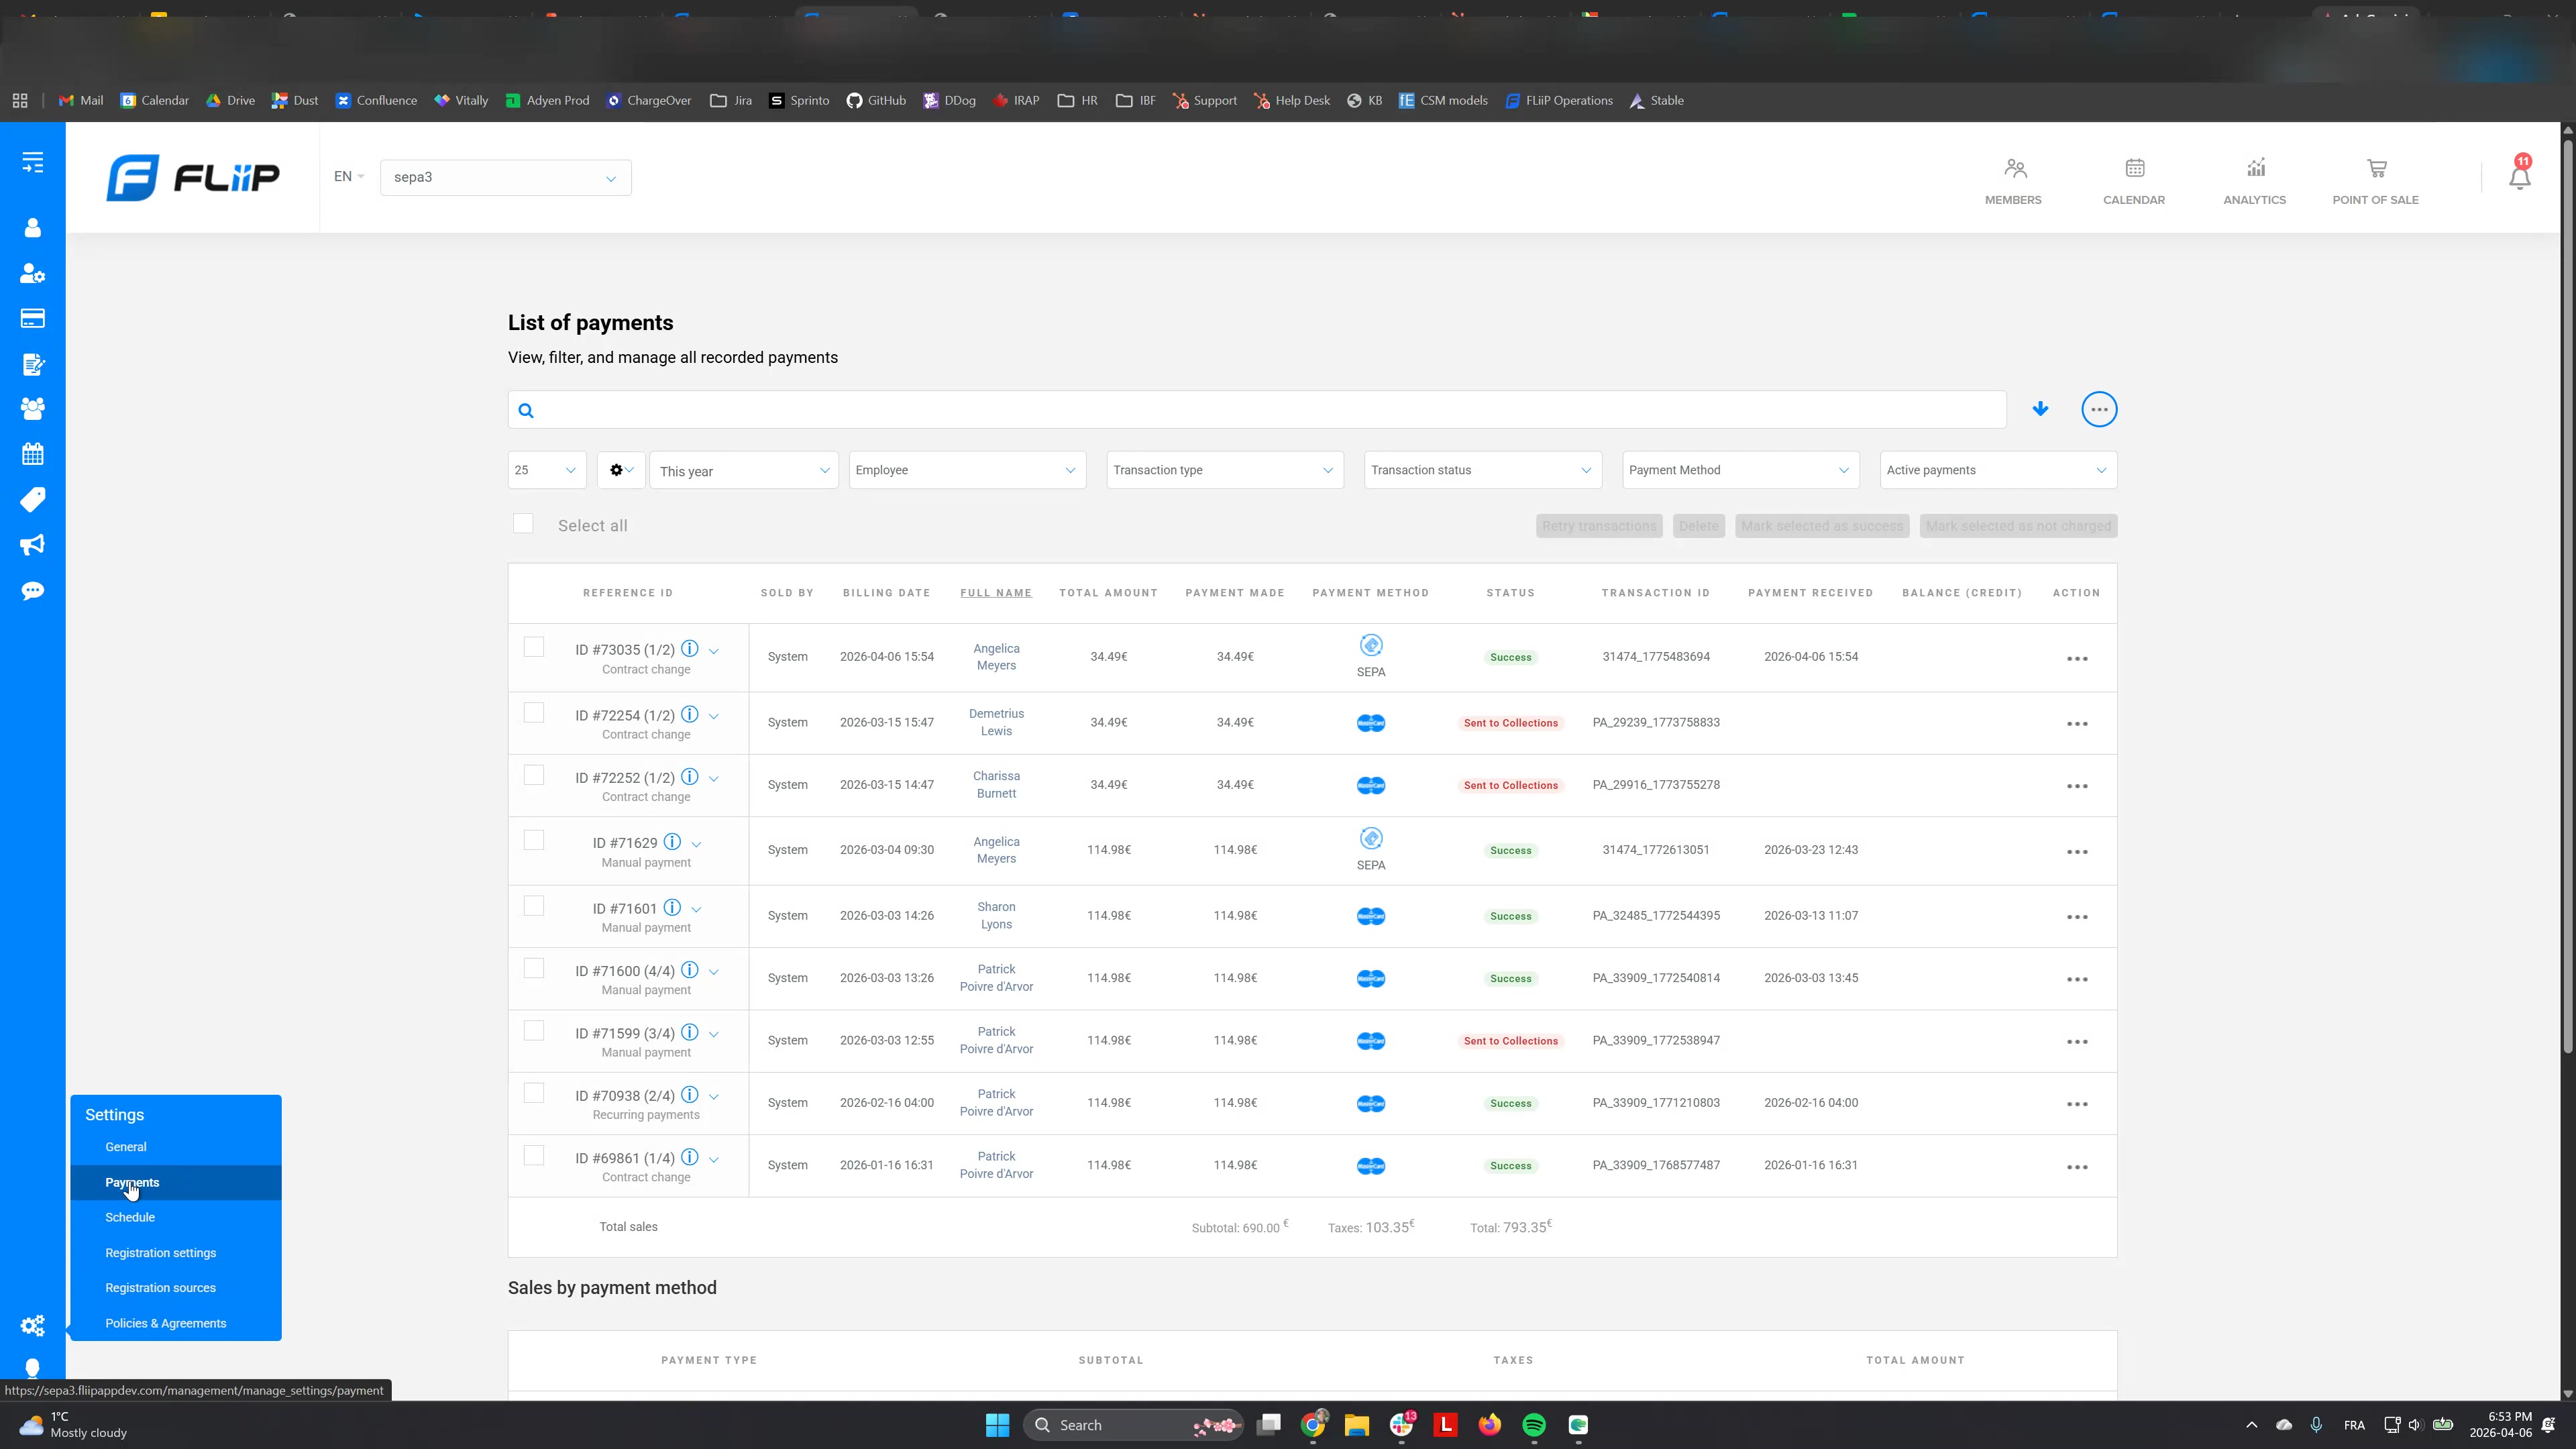Open the chat bubble sidebar icon
Screen dimensions: 2576x1449
[x=33, y=591]
